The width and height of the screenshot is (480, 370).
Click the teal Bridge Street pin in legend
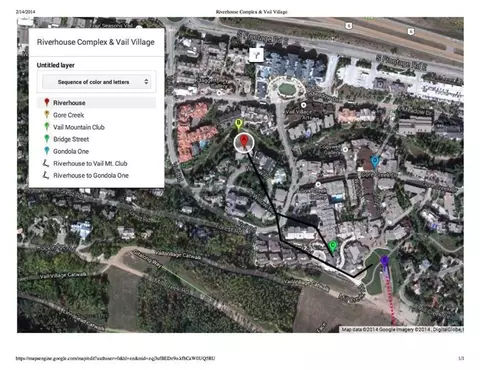[47, 139]
